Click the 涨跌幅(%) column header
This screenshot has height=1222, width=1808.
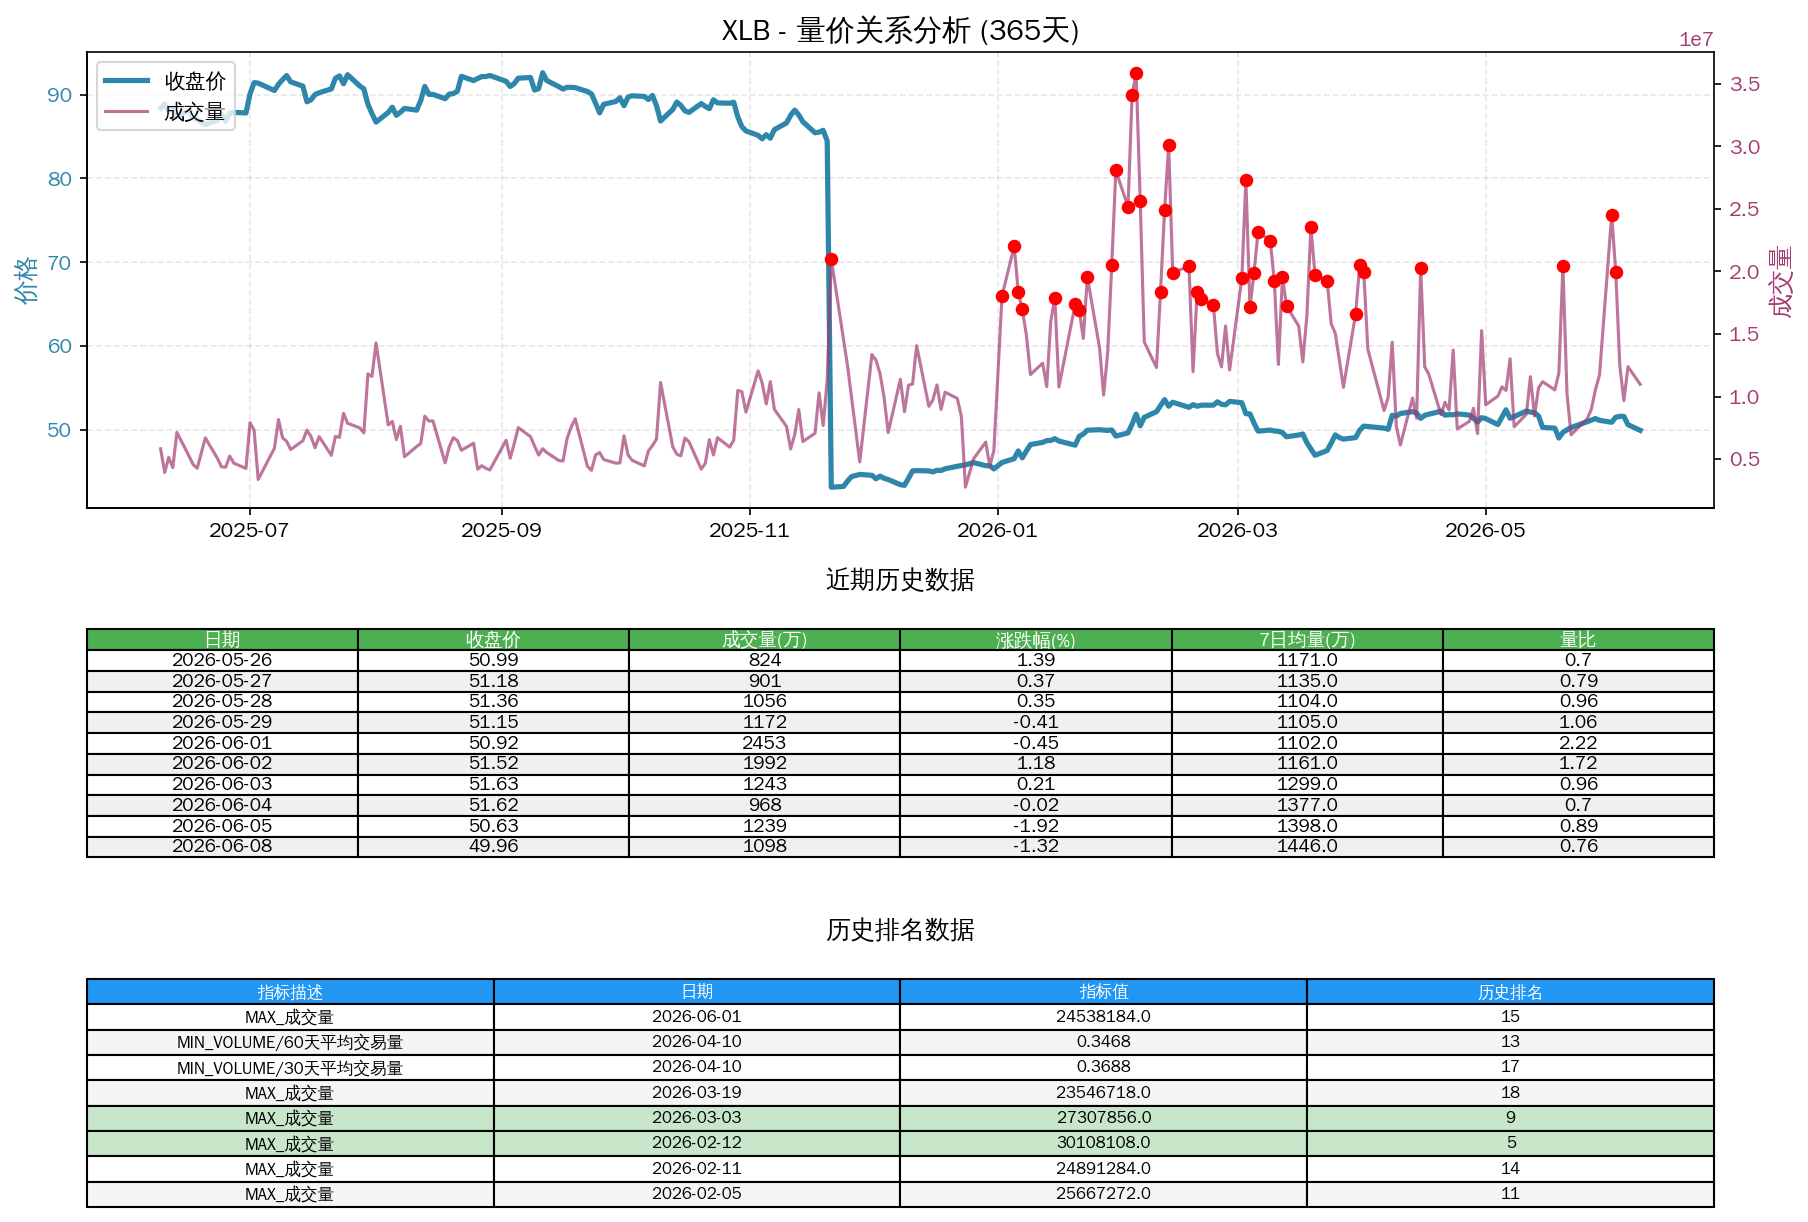point(1036,639)
